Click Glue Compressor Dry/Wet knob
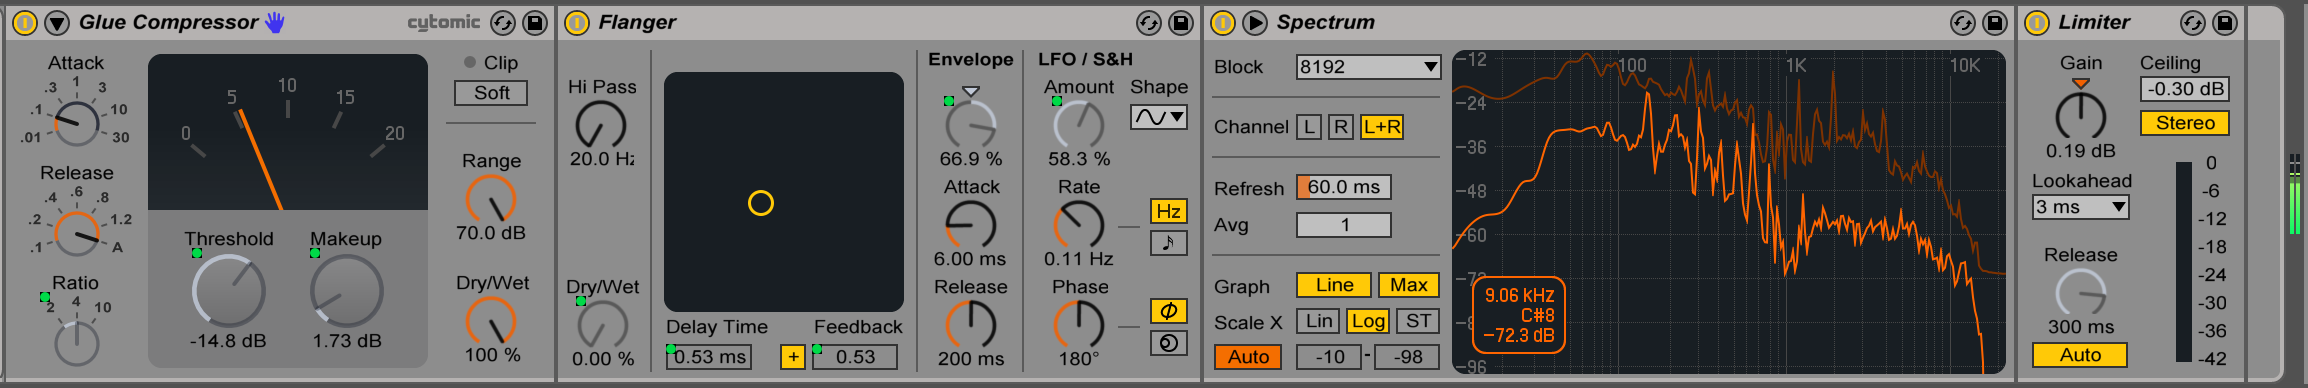This screenshot has height=388, width=2308. click(x=491, y=321)
